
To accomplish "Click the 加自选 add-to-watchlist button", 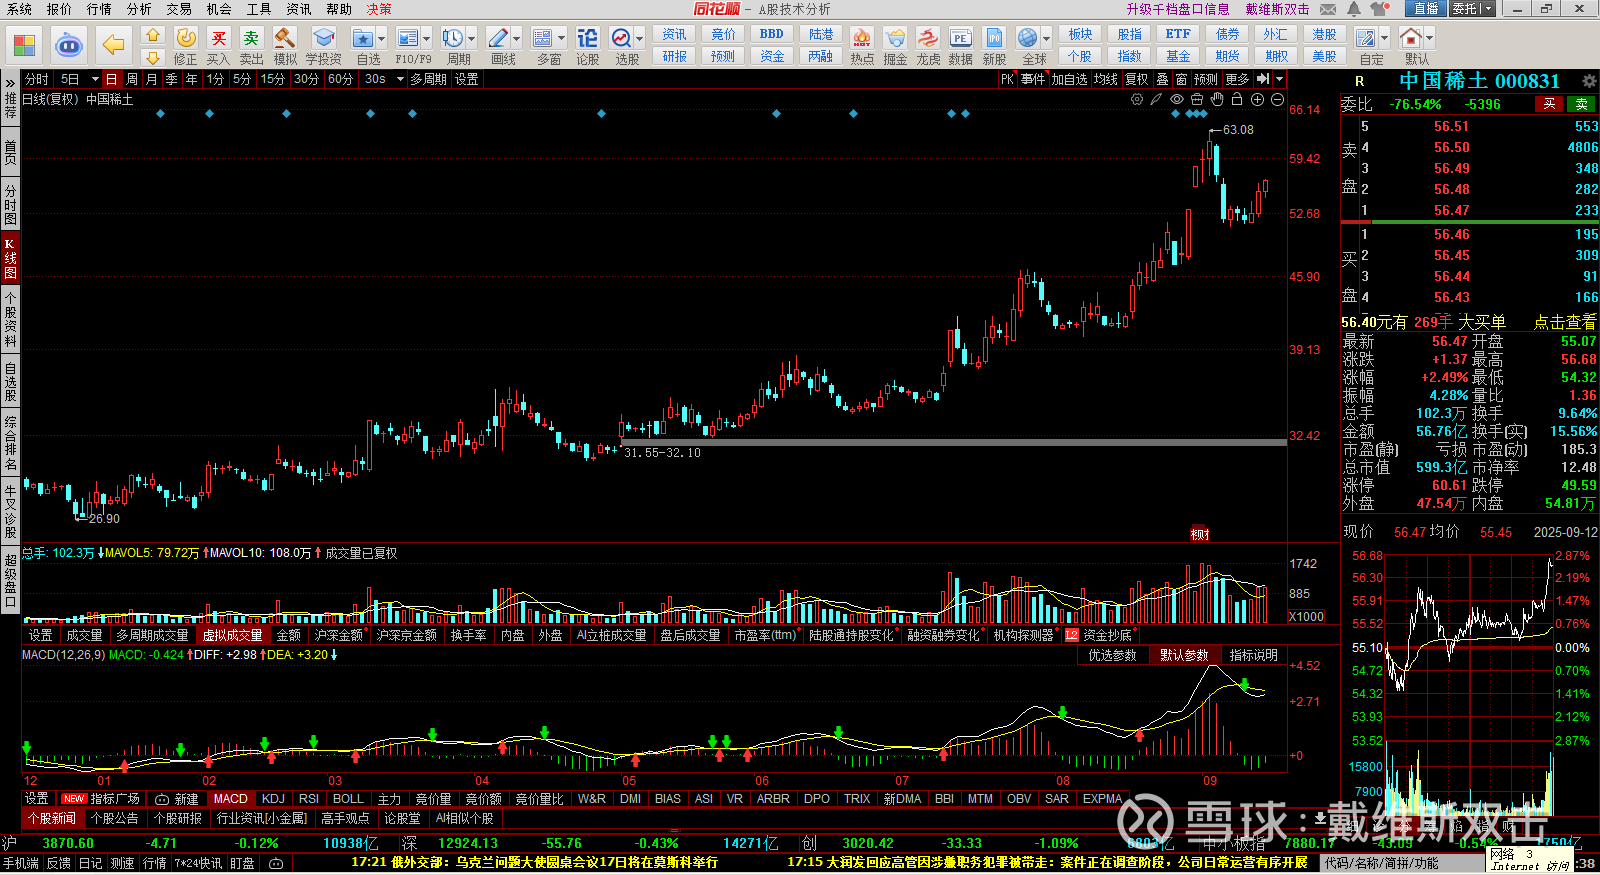I will pyautogui.click(x=1069, y=79).
